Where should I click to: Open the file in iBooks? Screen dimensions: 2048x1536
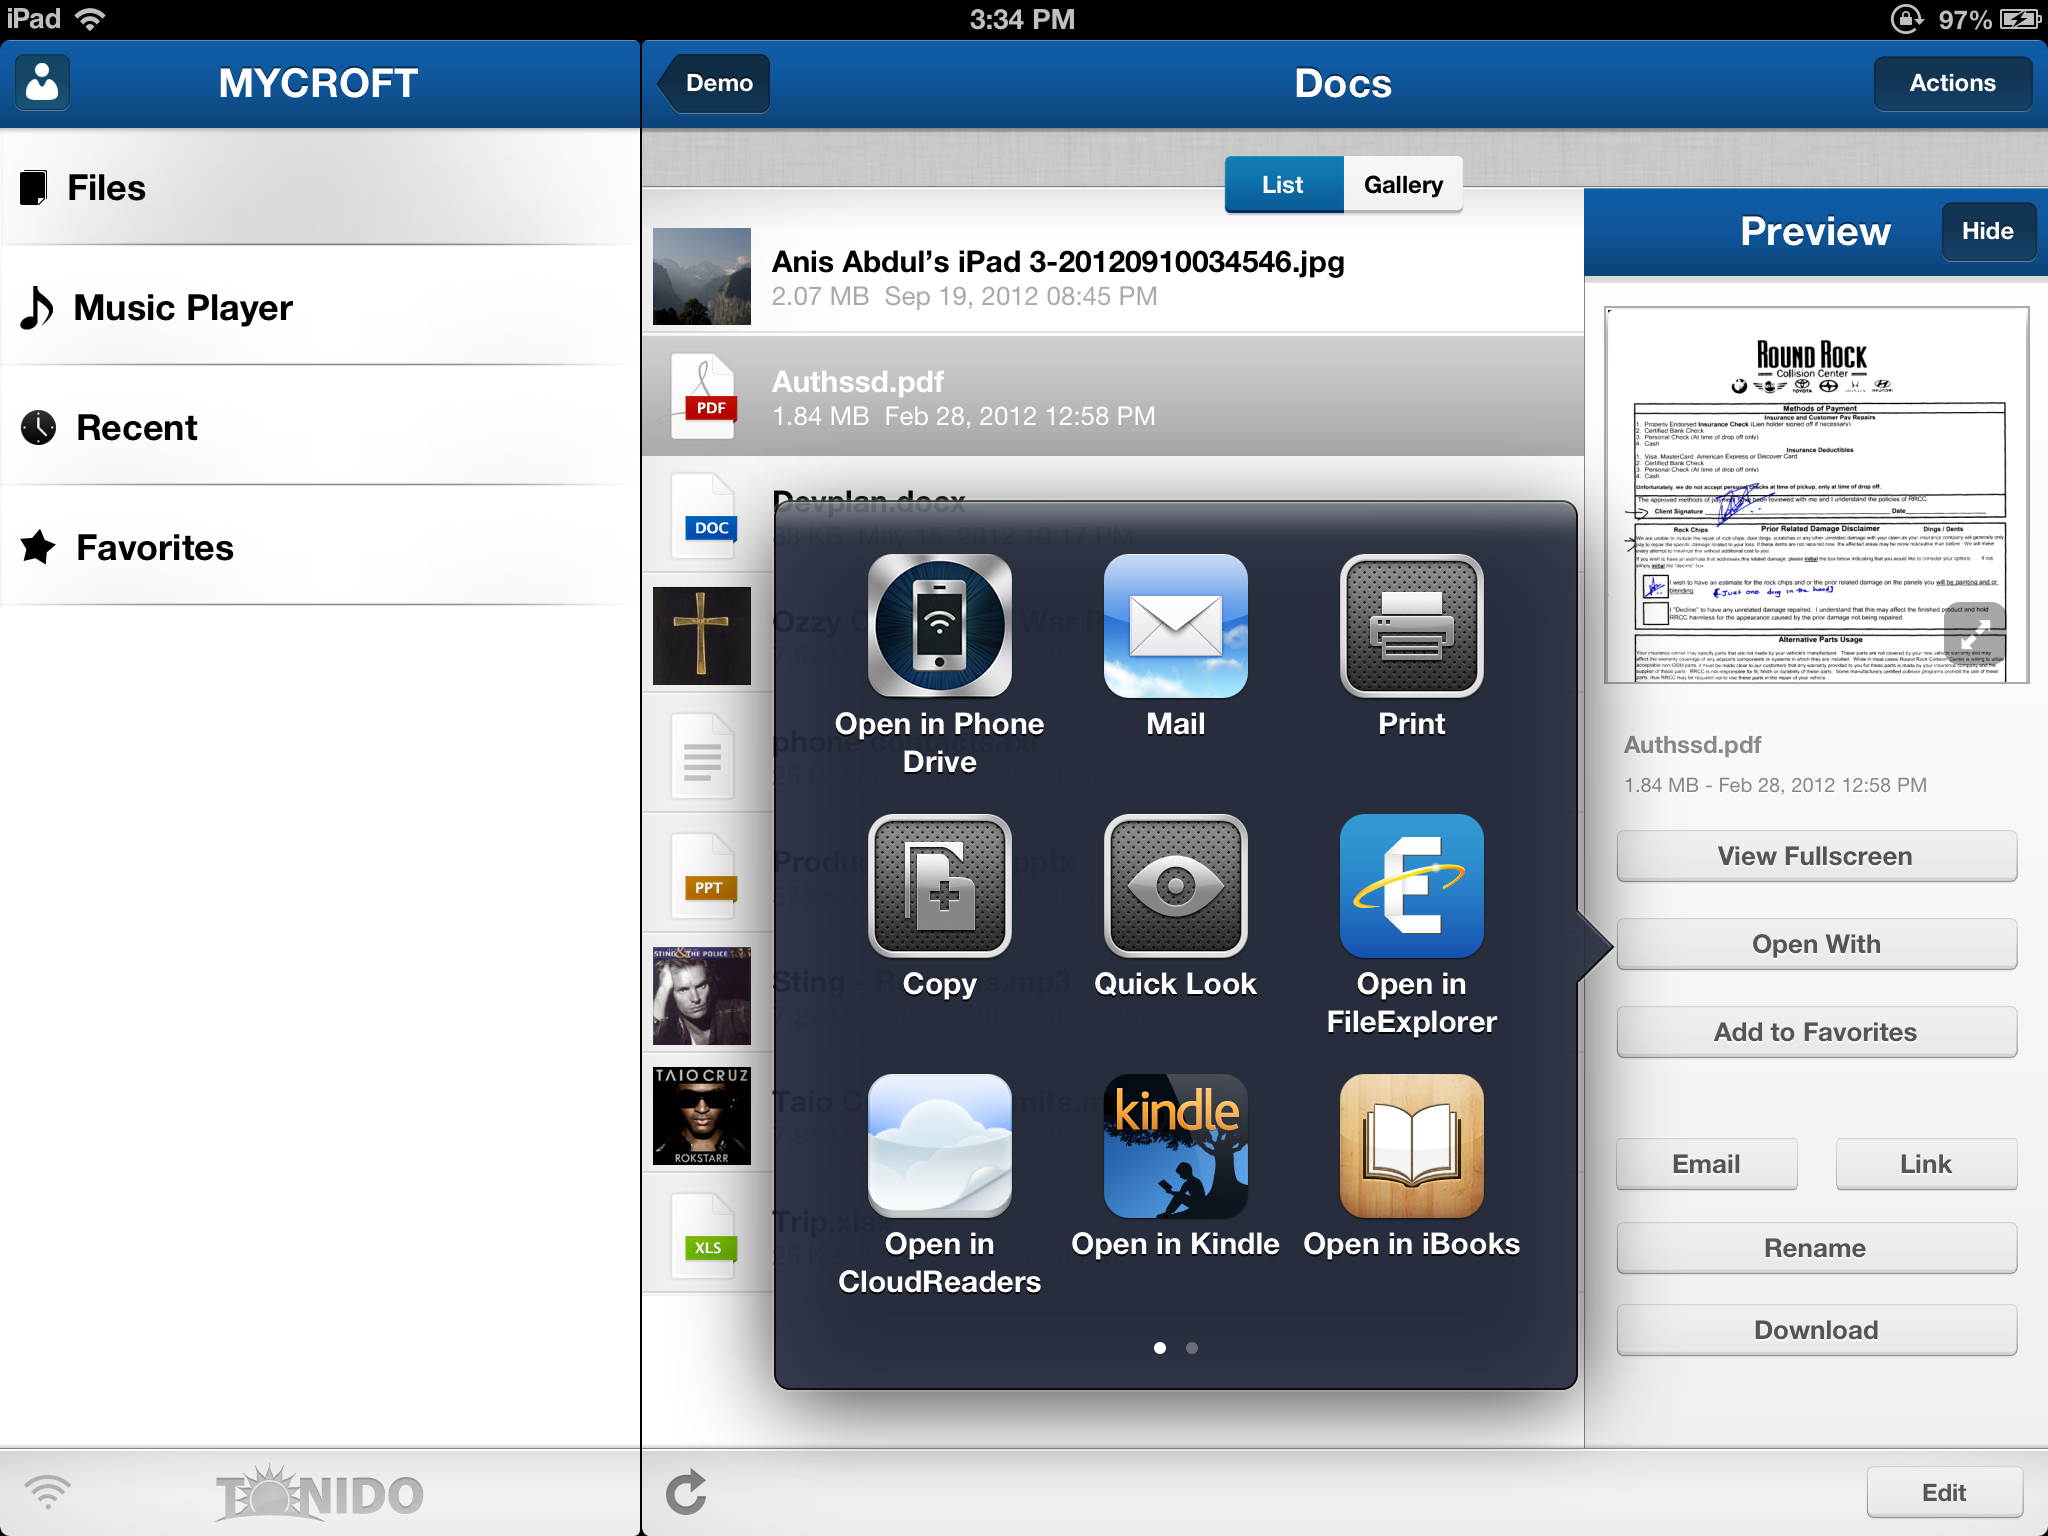pyautogui.click(x=1411, y=1146)
